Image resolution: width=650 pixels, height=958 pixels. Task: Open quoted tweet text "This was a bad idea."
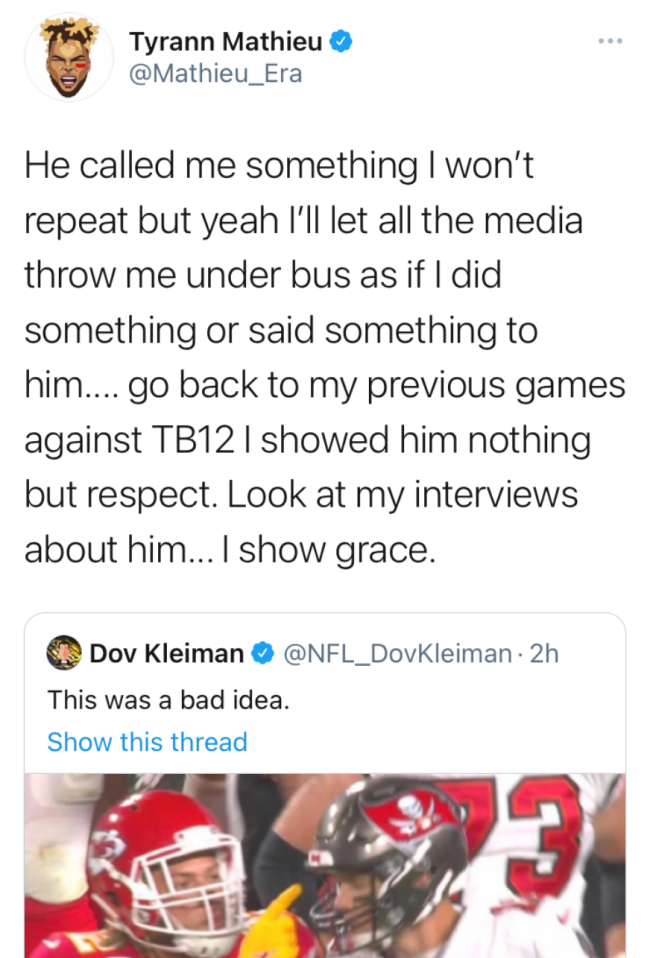pos(168,700)
